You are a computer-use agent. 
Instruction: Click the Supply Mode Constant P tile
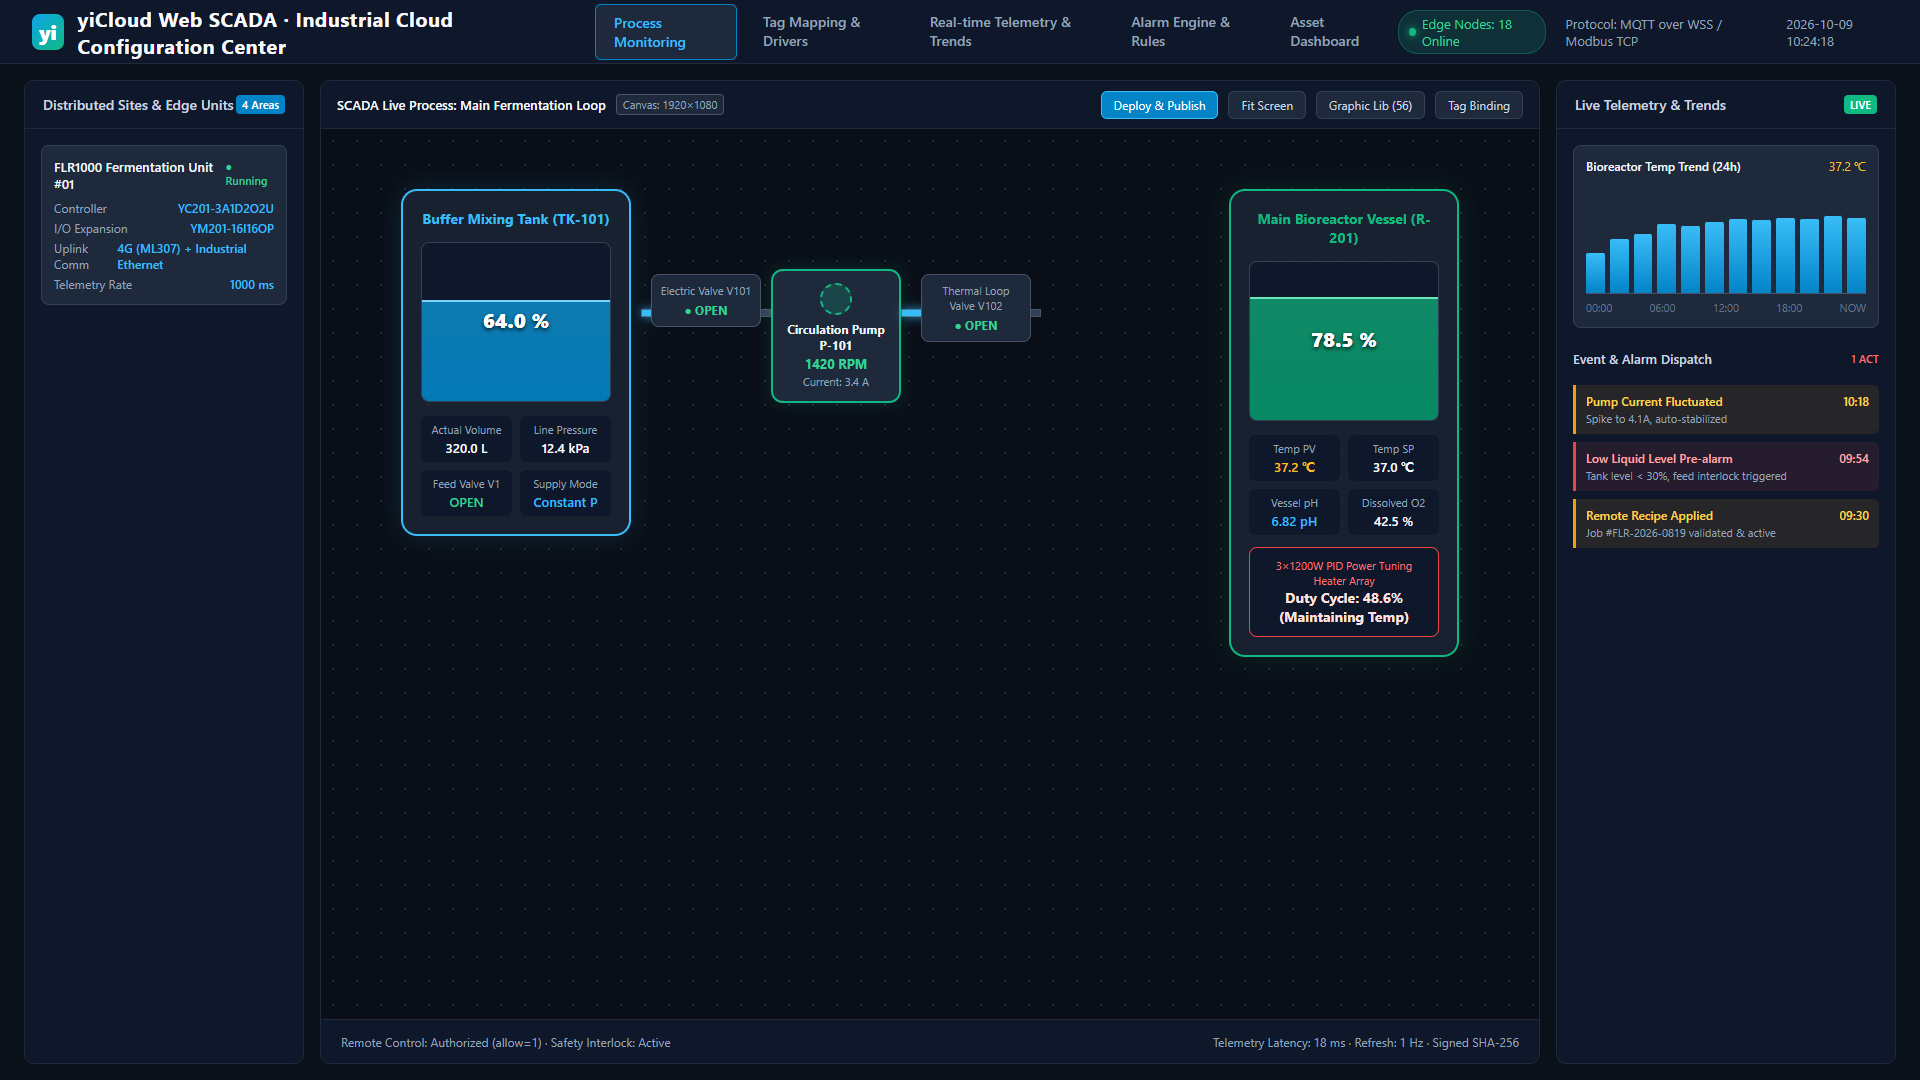[565, 493]
